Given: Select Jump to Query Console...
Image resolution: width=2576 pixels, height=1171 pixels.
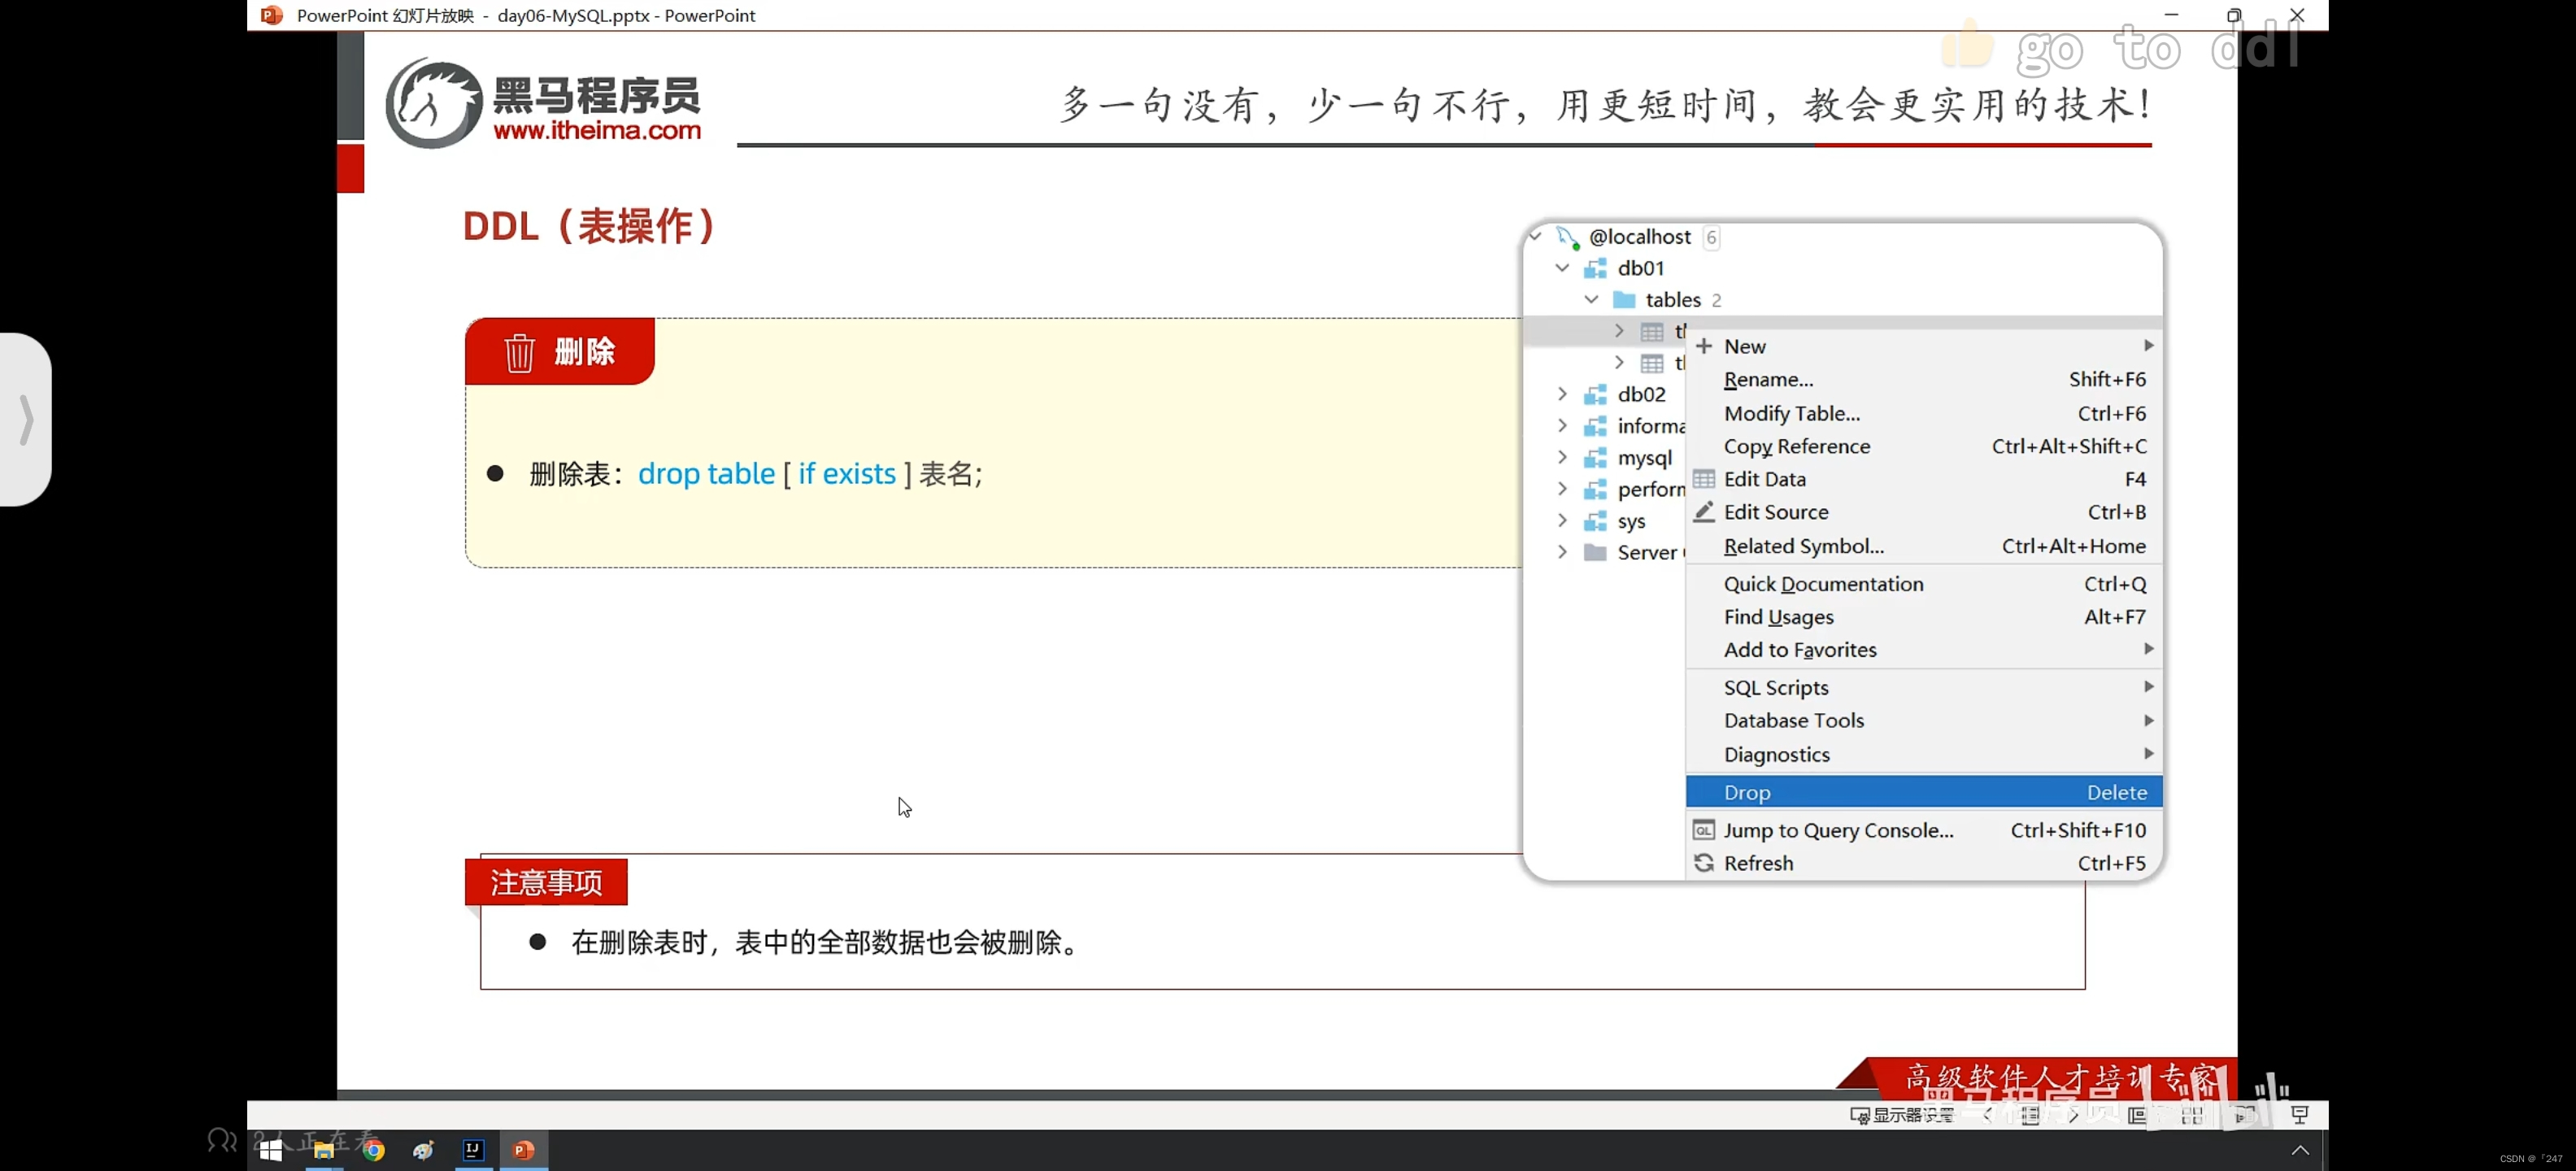Looking at the screenshot, I should tap(1924, 830).
